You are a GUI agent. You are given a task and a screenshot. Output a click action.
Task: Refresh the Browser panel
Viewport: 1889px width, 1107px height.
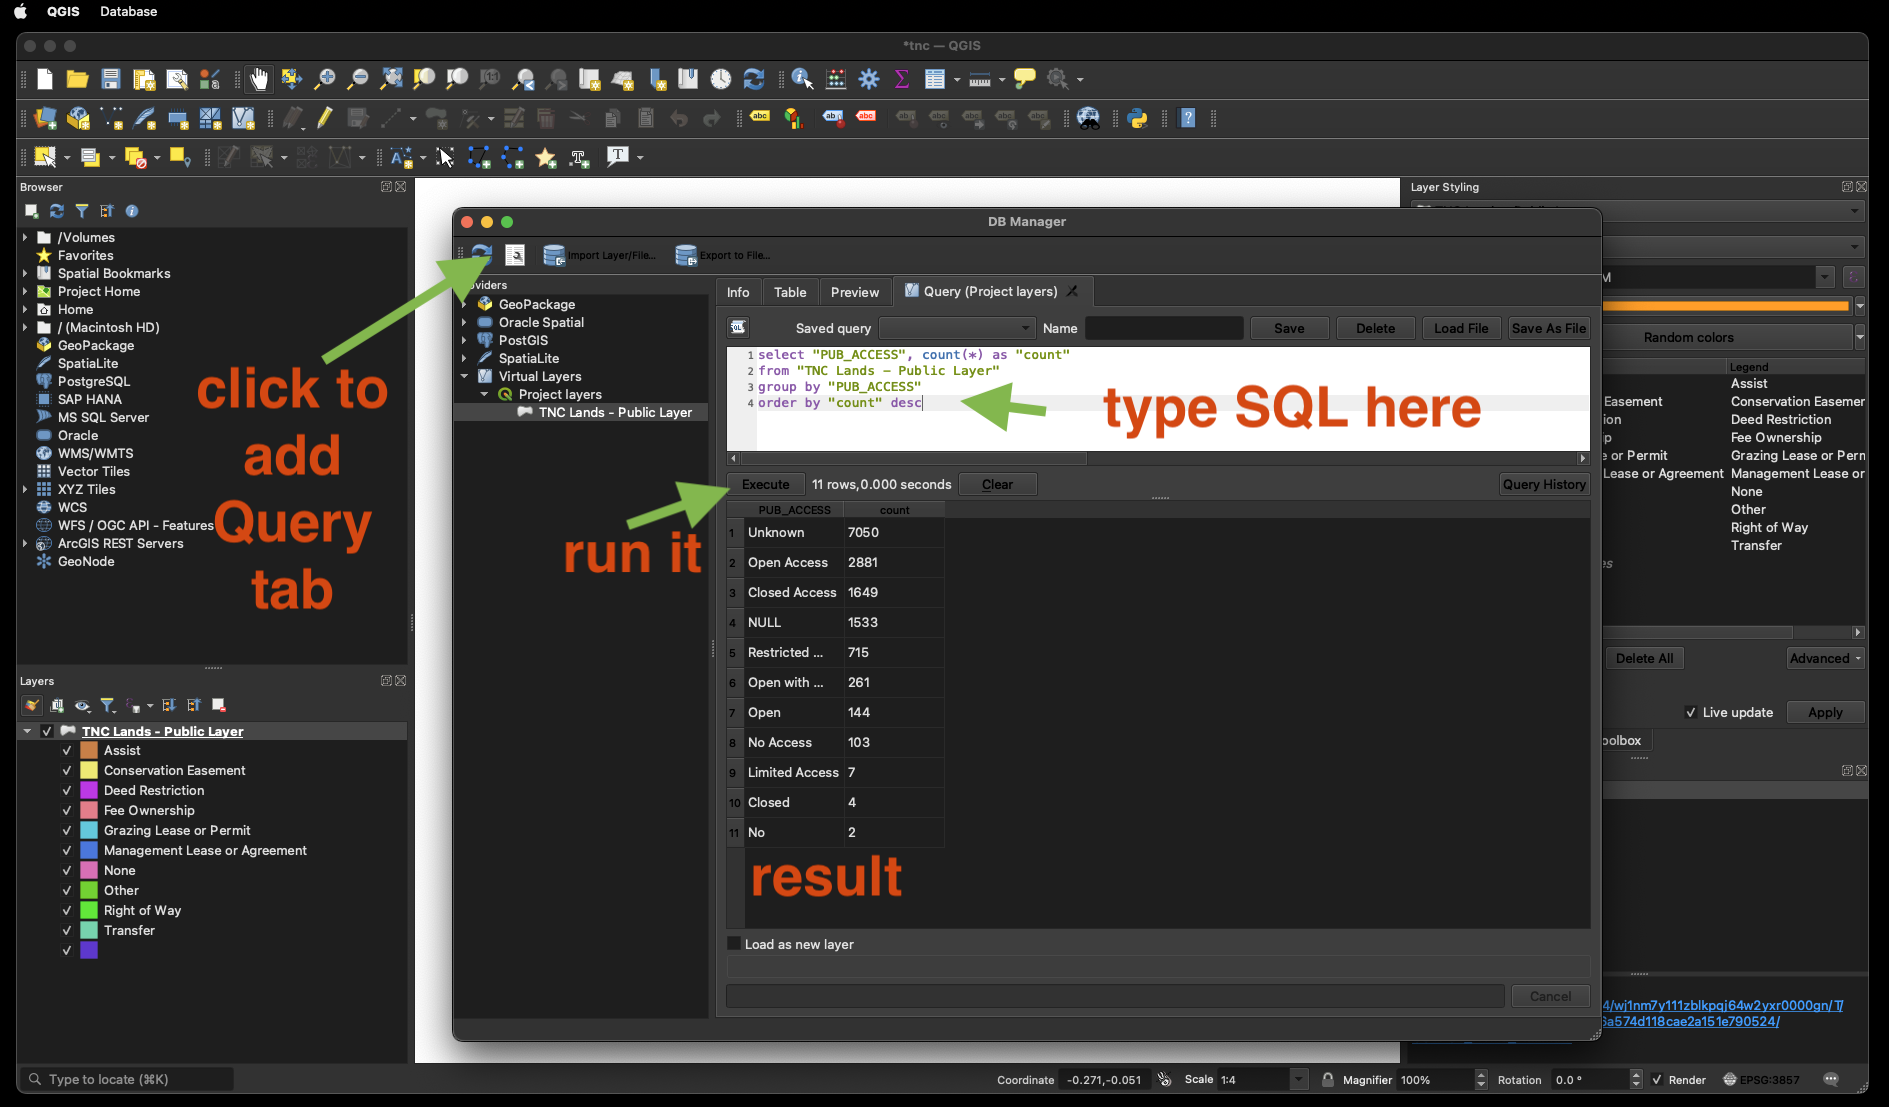click(x=57, y=211)
